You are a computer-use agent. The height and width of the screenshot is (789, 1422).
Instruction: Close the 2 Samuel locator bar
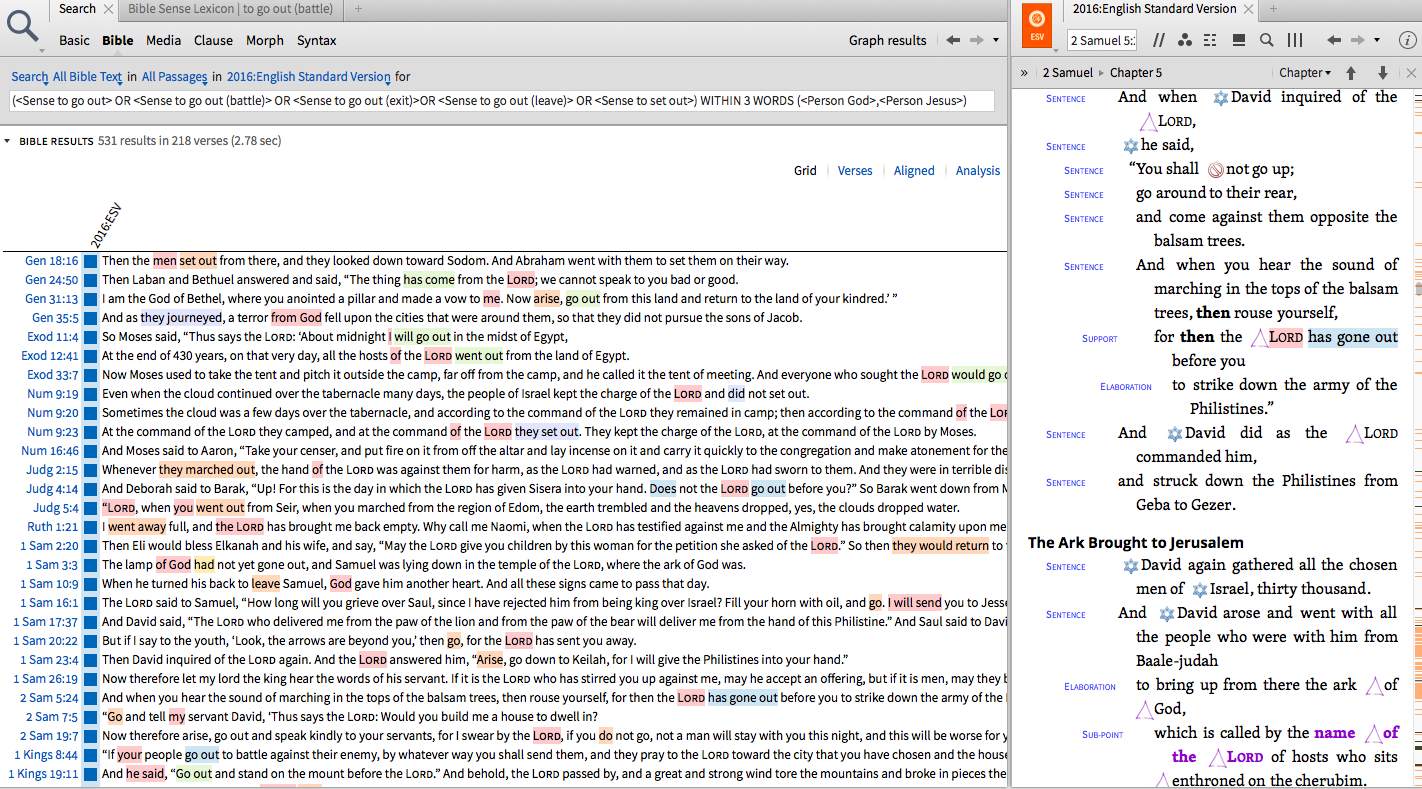coord(1411,73)
